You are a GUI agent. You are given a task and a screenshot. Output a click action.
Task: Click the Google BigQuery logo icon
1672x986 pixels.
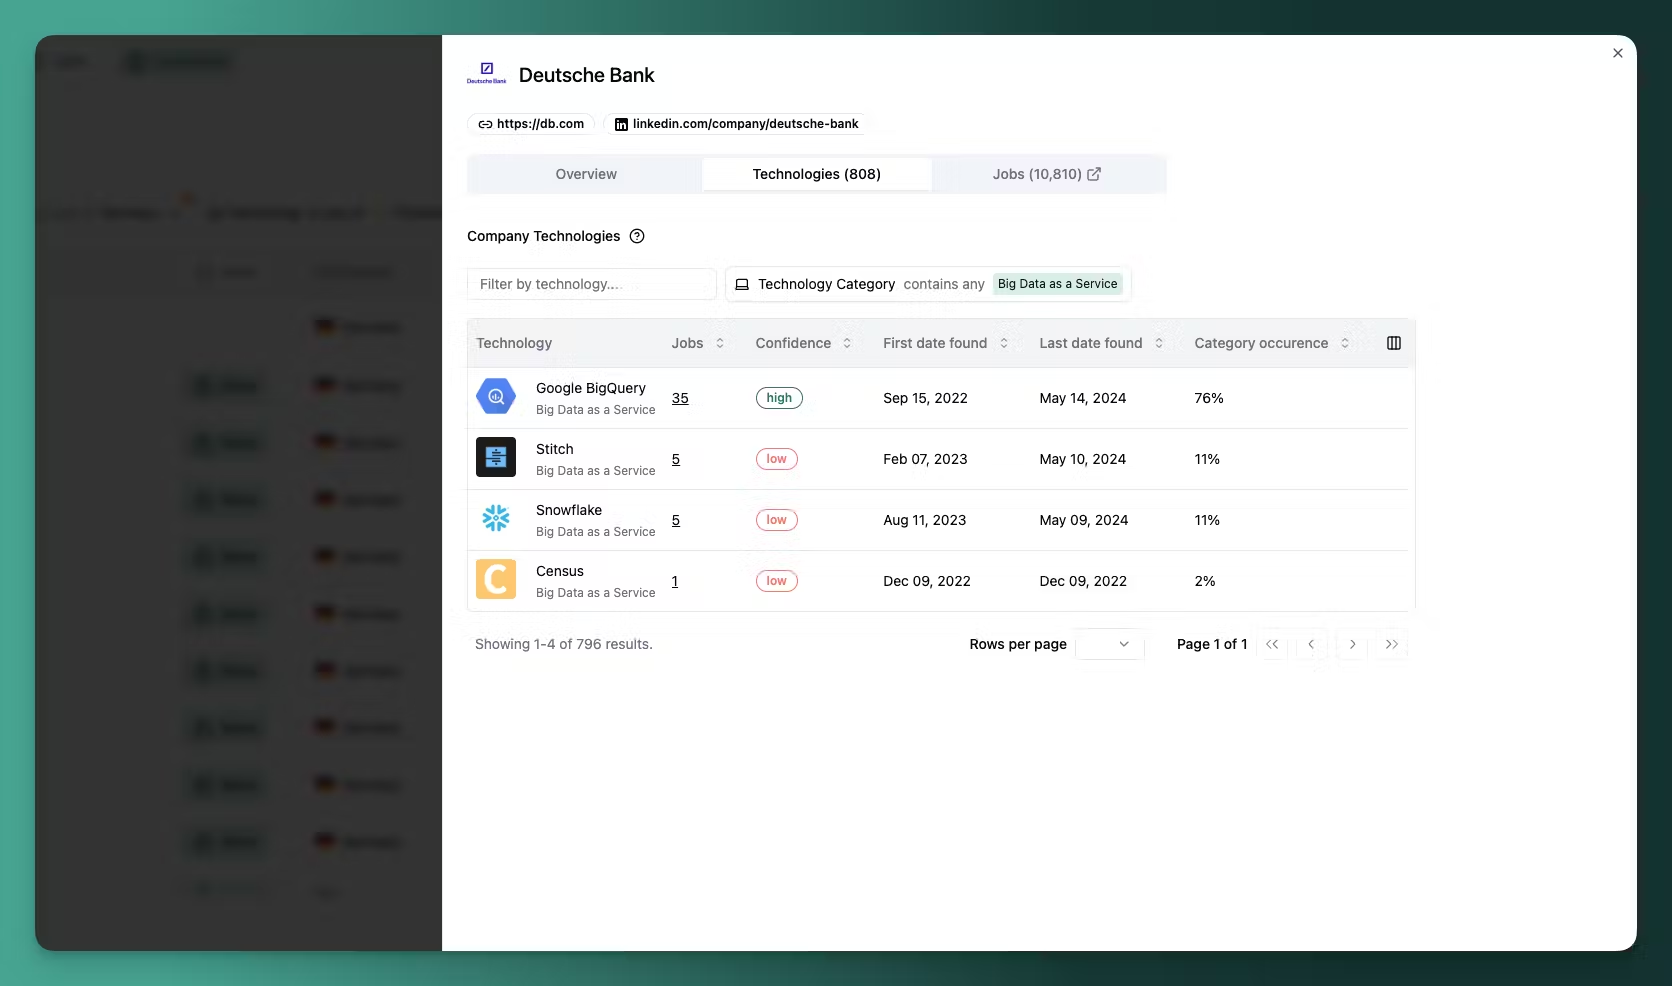click(x=496, y=397)
